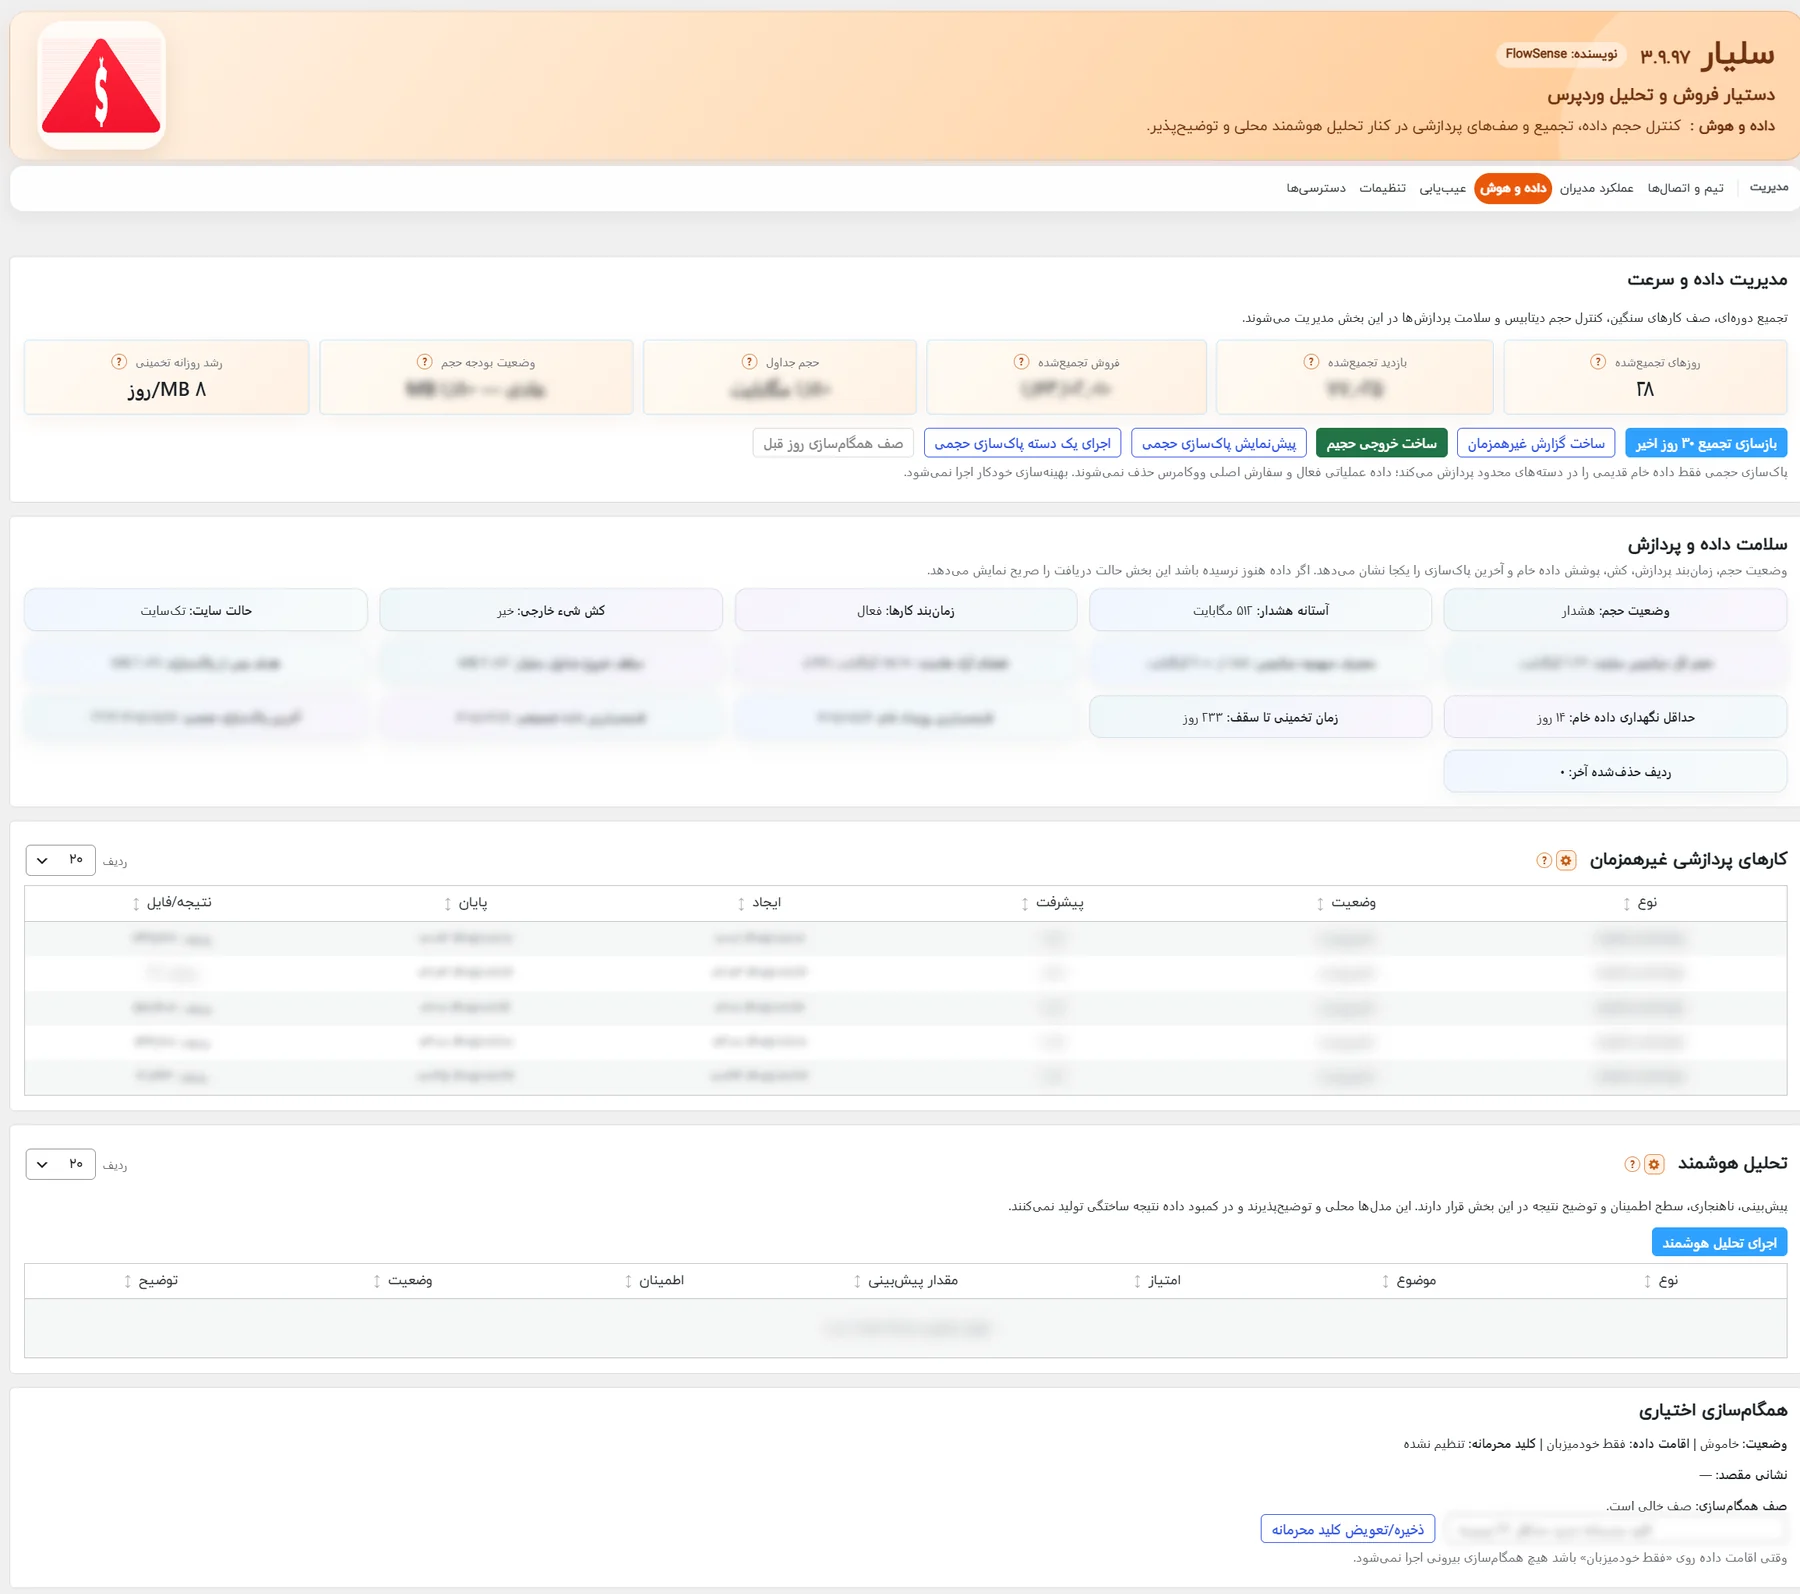1800x1594 pixels.
Task: Open gear settings beside تحلیل هوشمند heading
Action: tap(1654, 1164)
